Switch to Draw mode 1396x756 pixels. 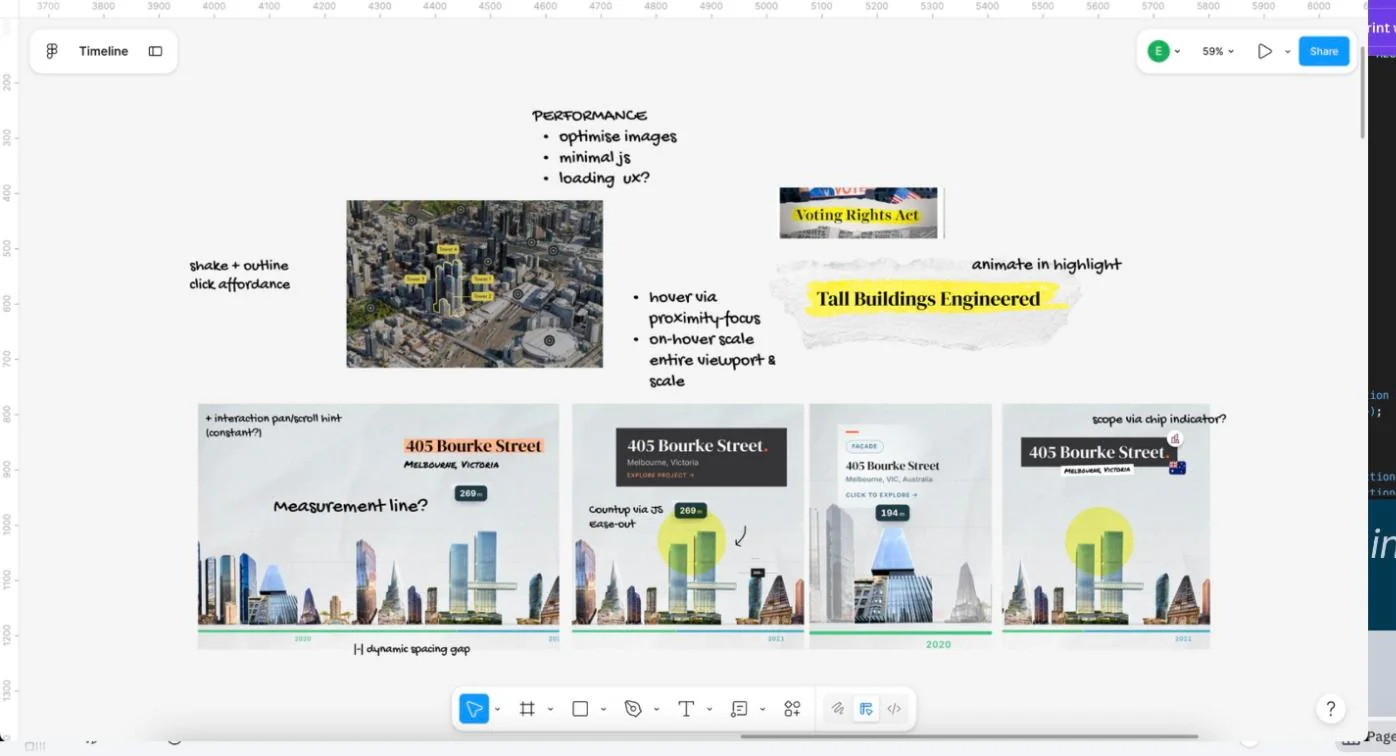pyautogui.click(x=838, y=709)
